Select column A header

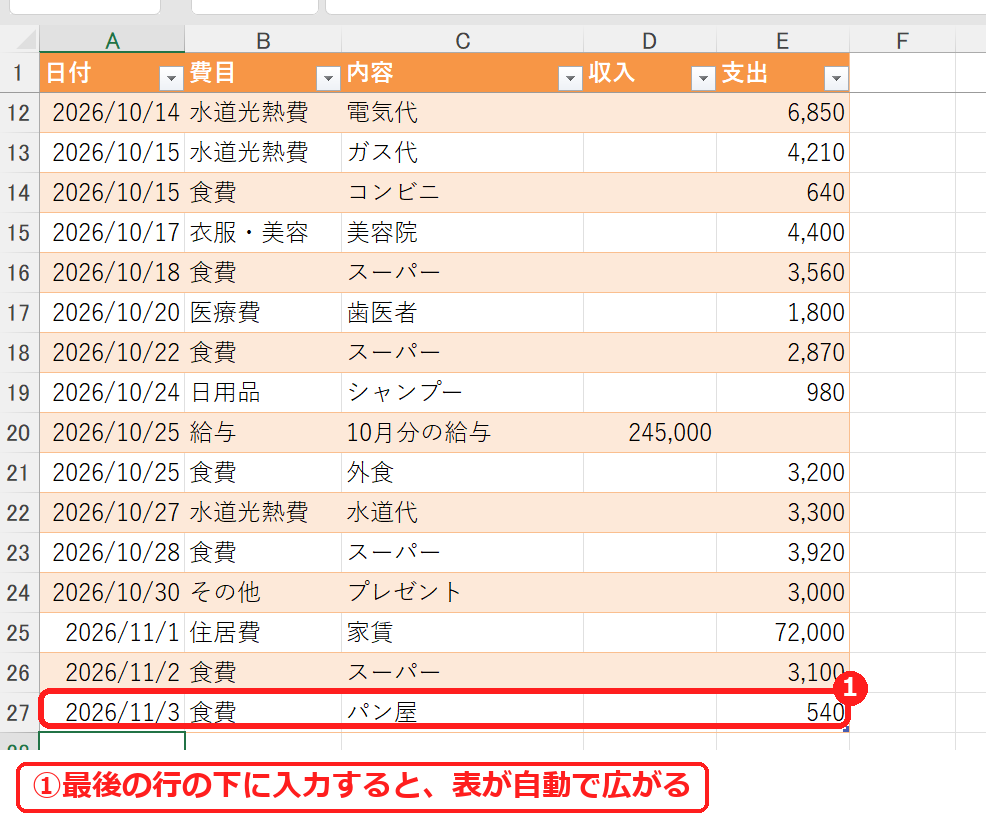(x=112, y=40)
